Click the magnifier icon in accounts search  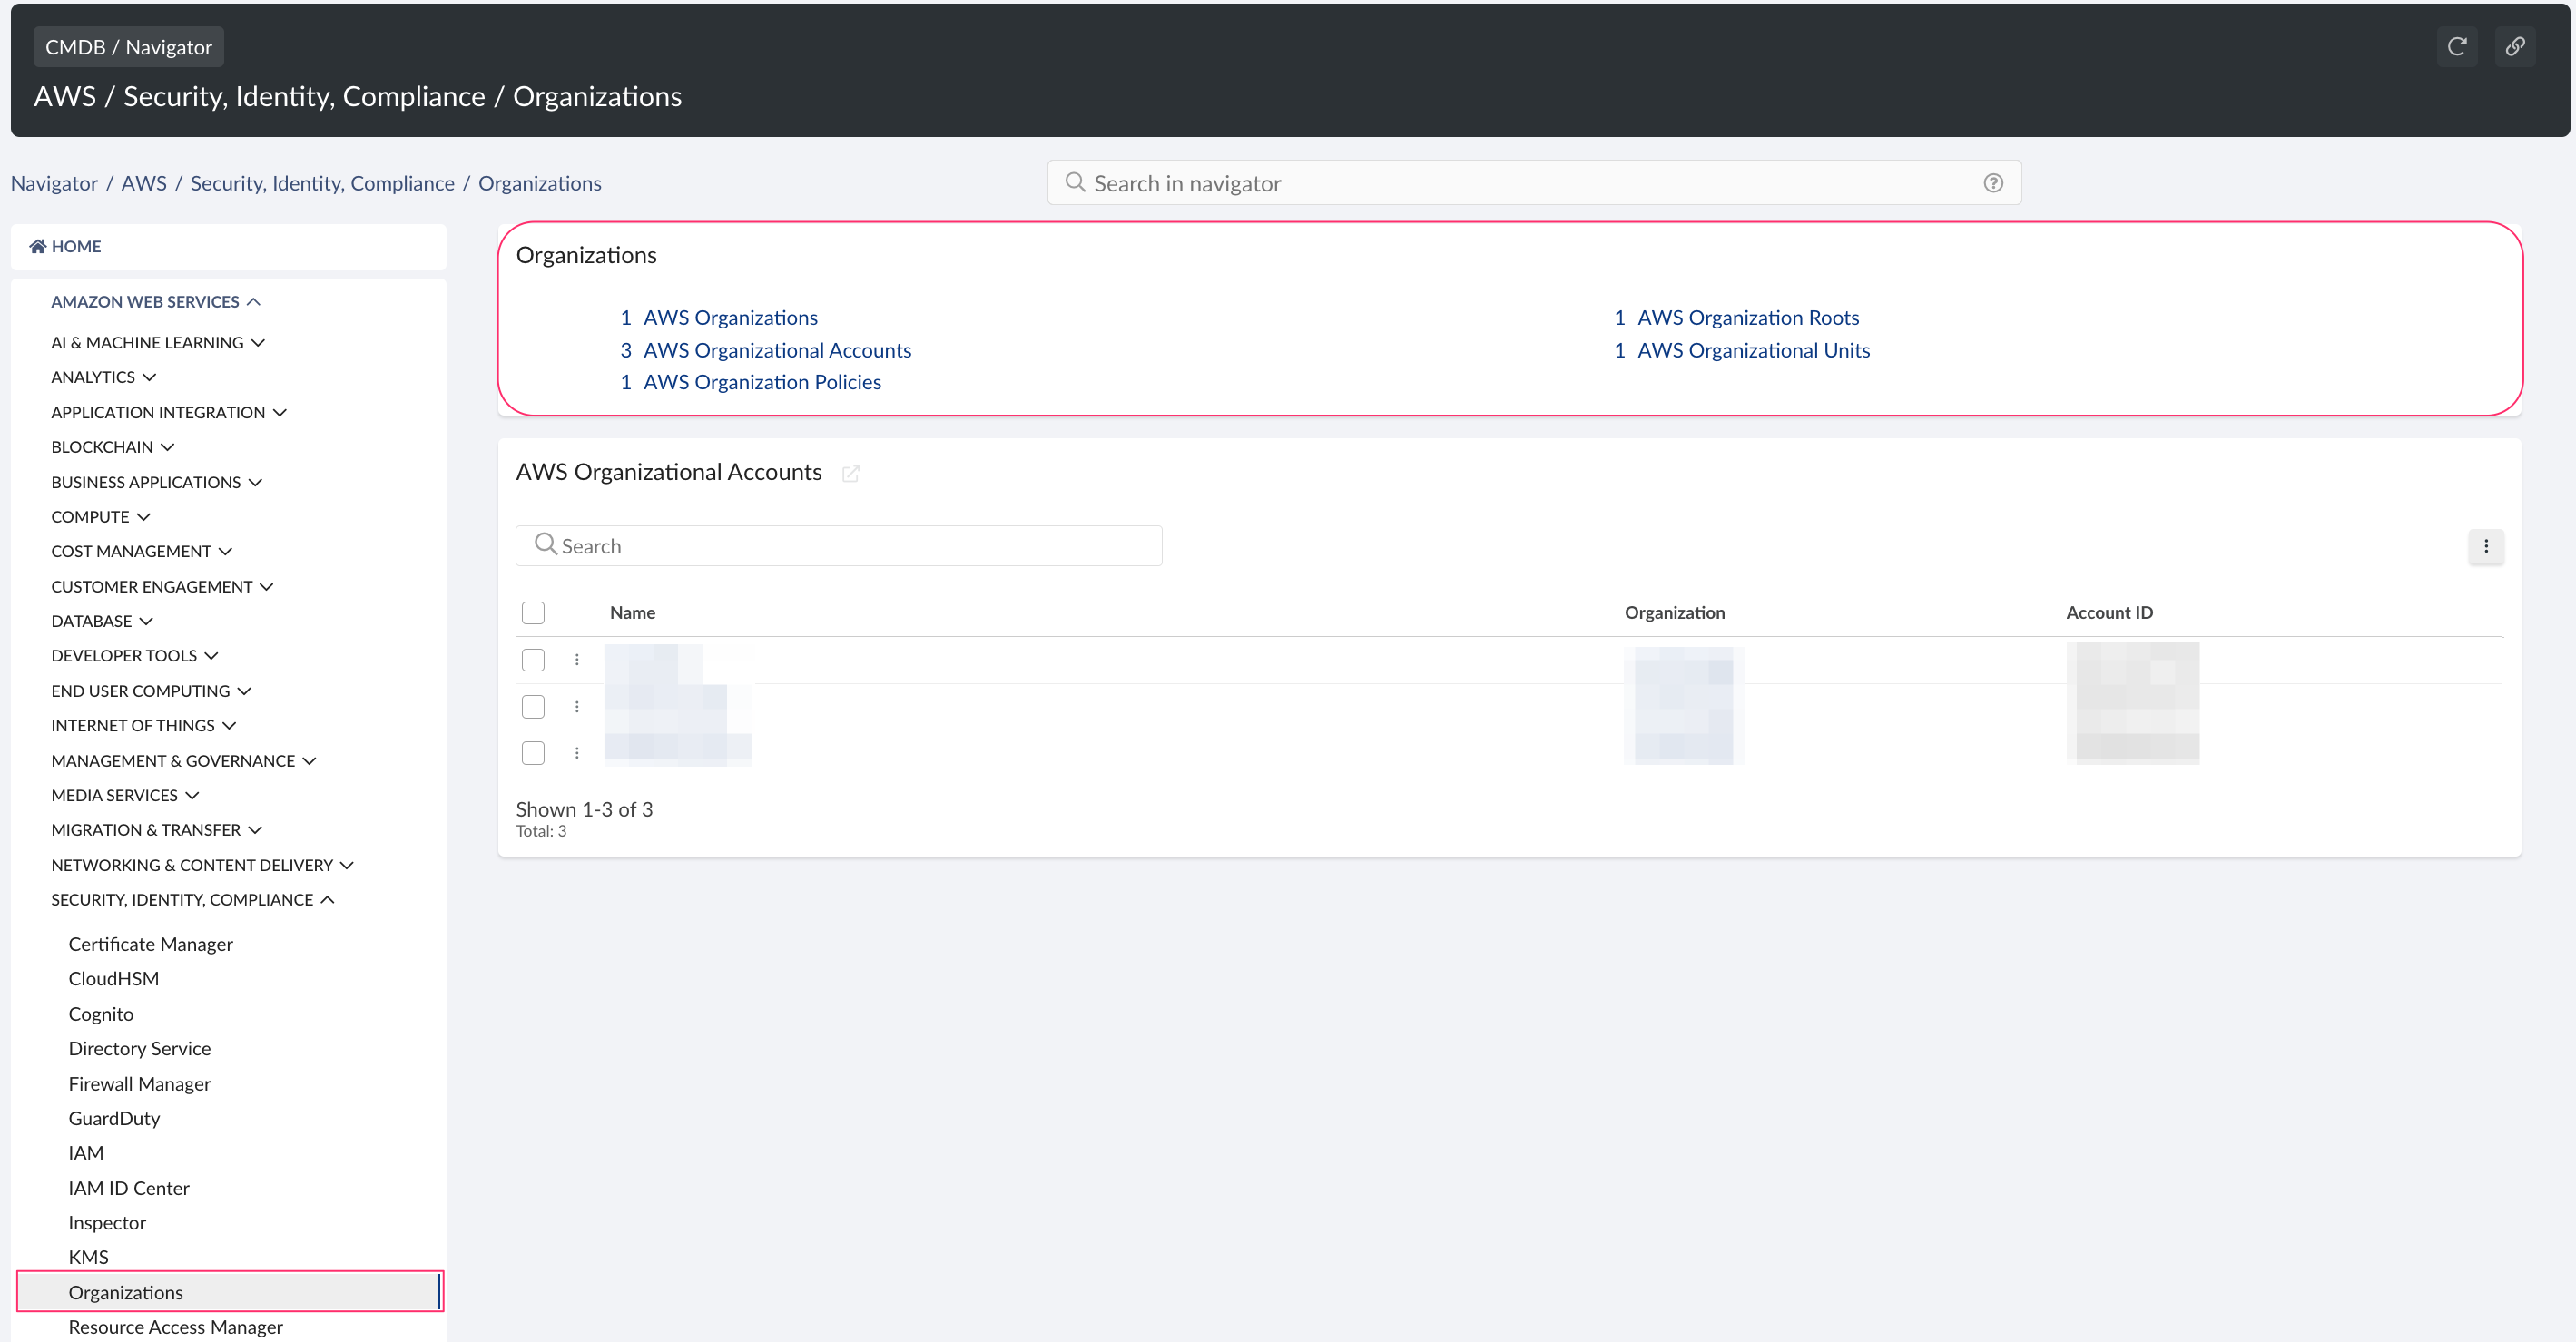[x=546, y=544]
